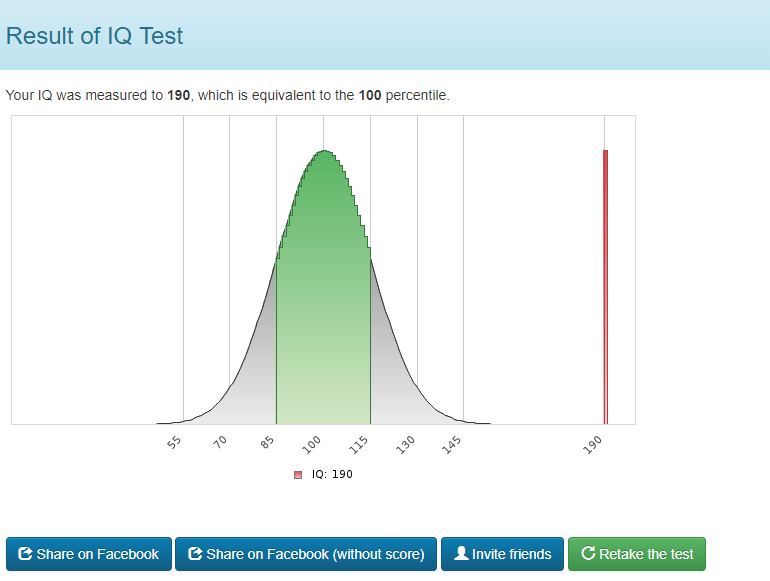Image resolution: width=770 pixels, height=581 pixels.
Task: Click the red IQ 190 bar in chart
Action: pyautogui.click(x=605, y=287)
